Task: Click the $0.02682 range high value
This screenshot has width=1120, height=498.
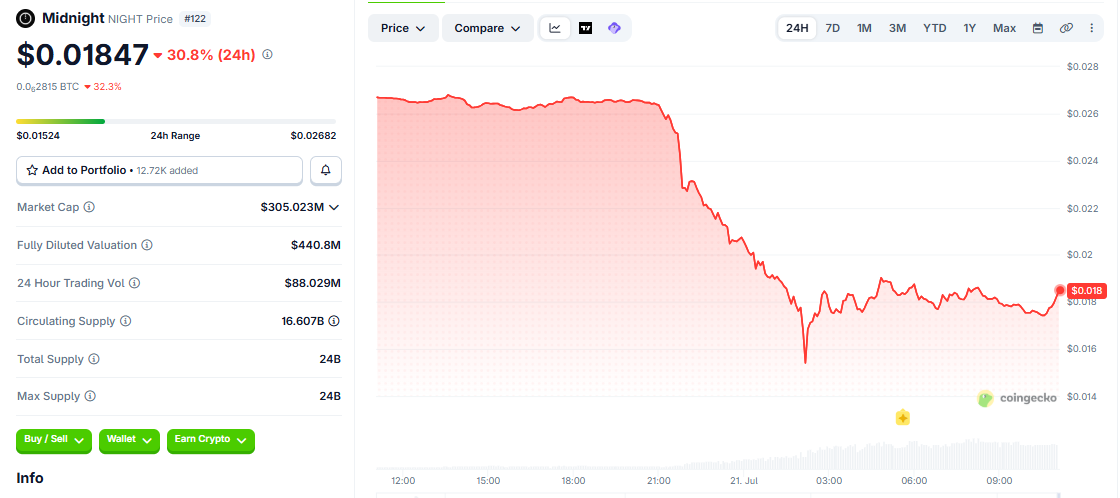Action: click(x=313, y=136)
